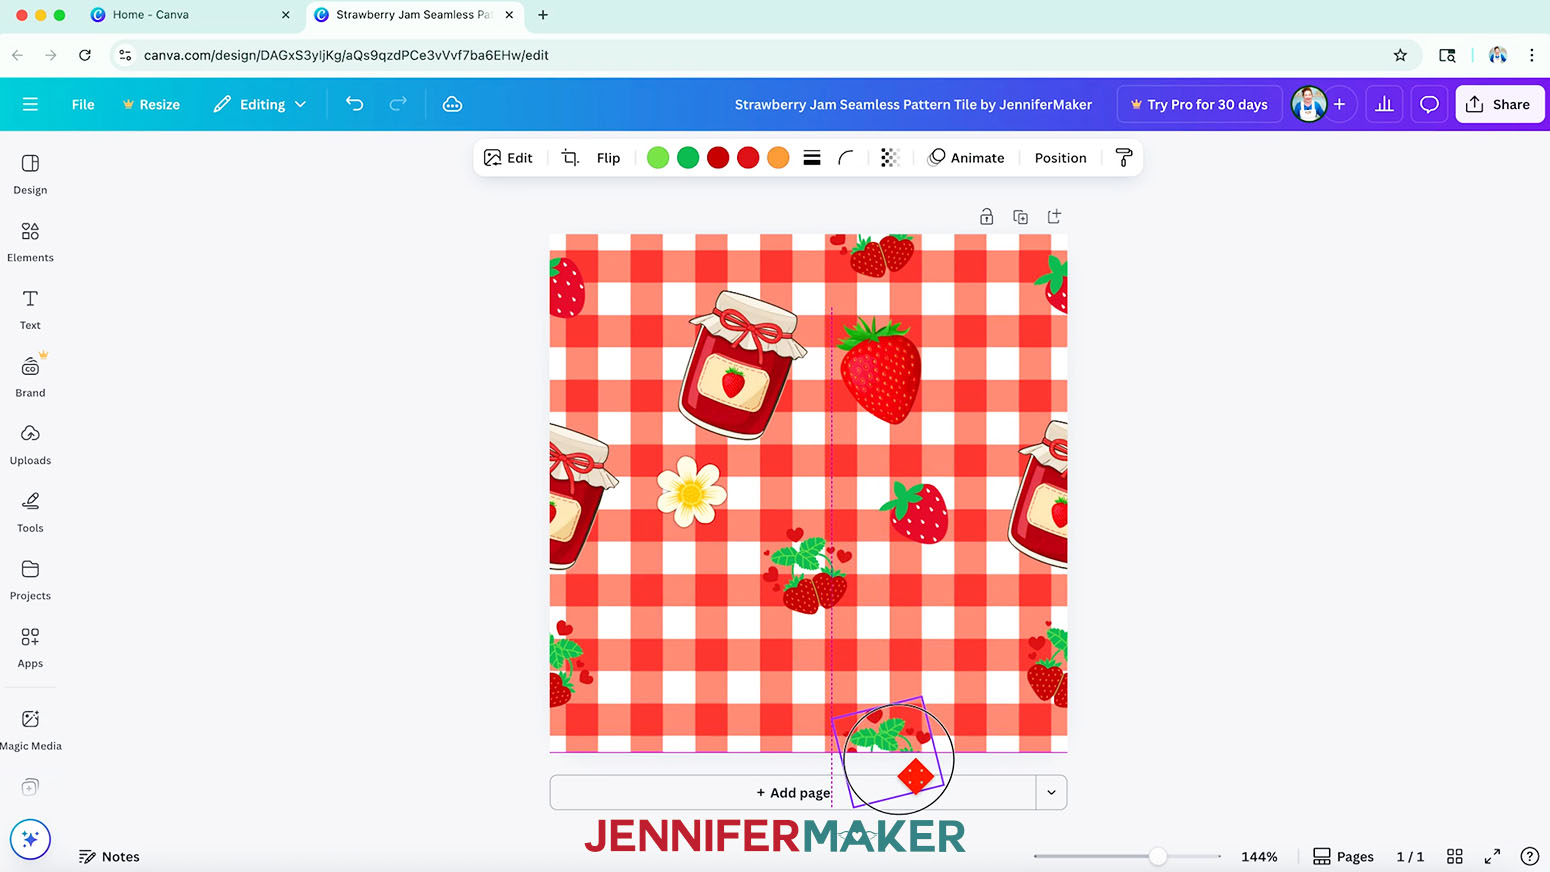Open the transparency checkerboard icon
Viewport: 1550px width, 872px height.
tap(890, 158)
